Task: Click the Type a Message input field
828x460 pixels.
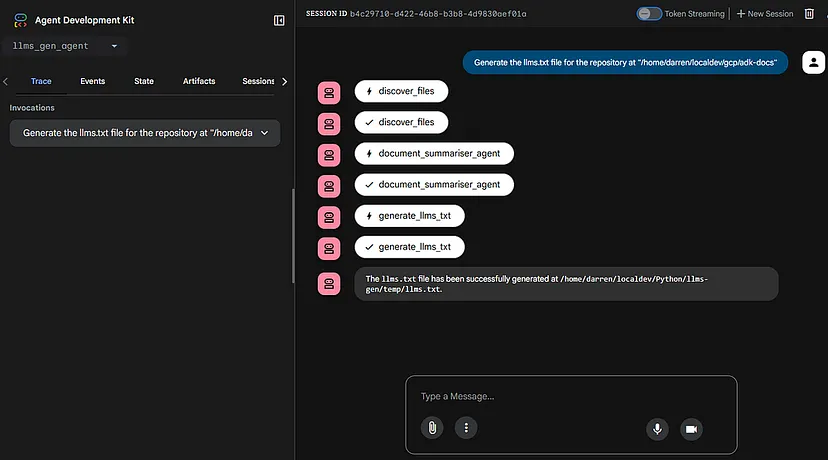Action: tap(570, 396)
